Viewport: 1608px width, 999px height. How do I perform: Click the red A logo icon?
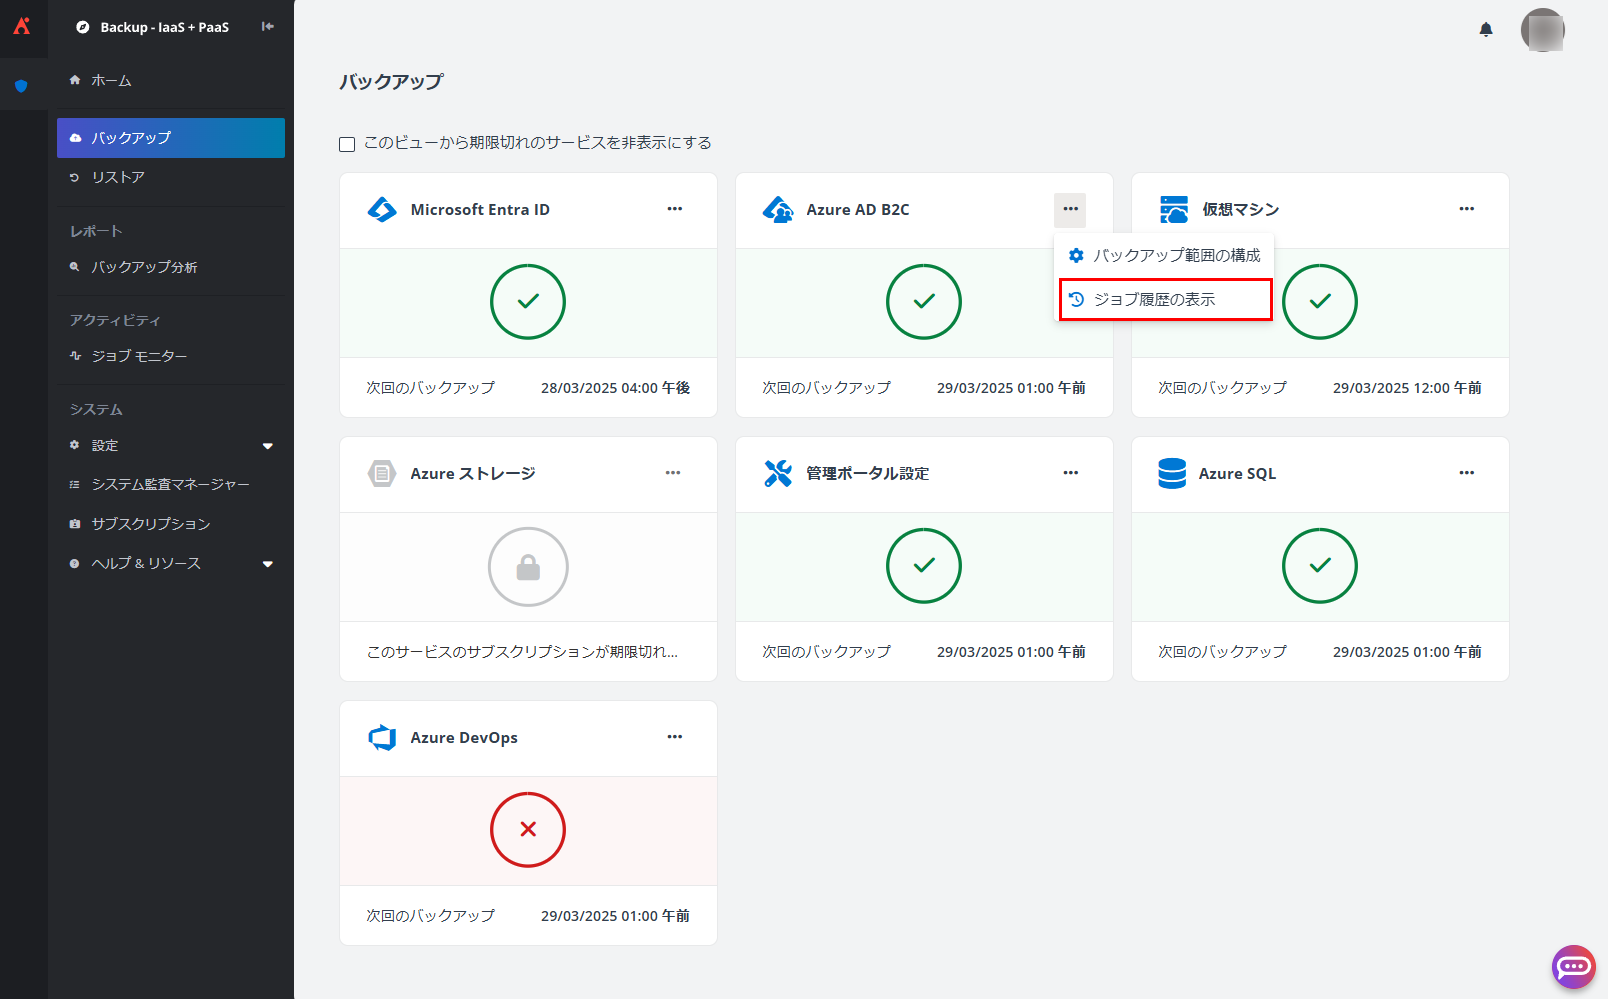click(22, 26)
